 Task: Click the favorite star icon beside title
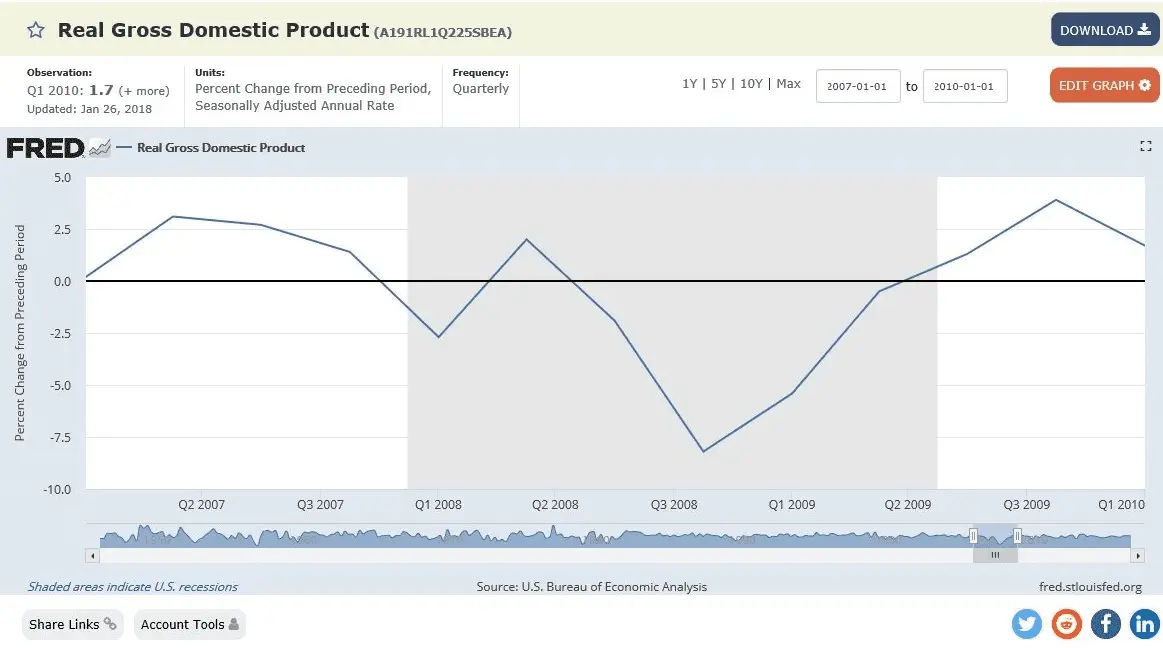36,30
